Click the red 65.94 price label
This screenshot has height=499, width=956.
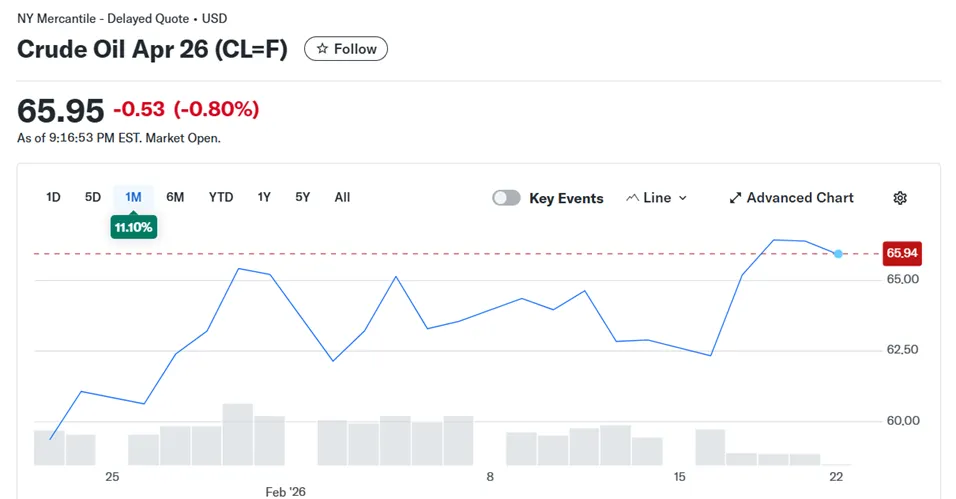[902, 253]
